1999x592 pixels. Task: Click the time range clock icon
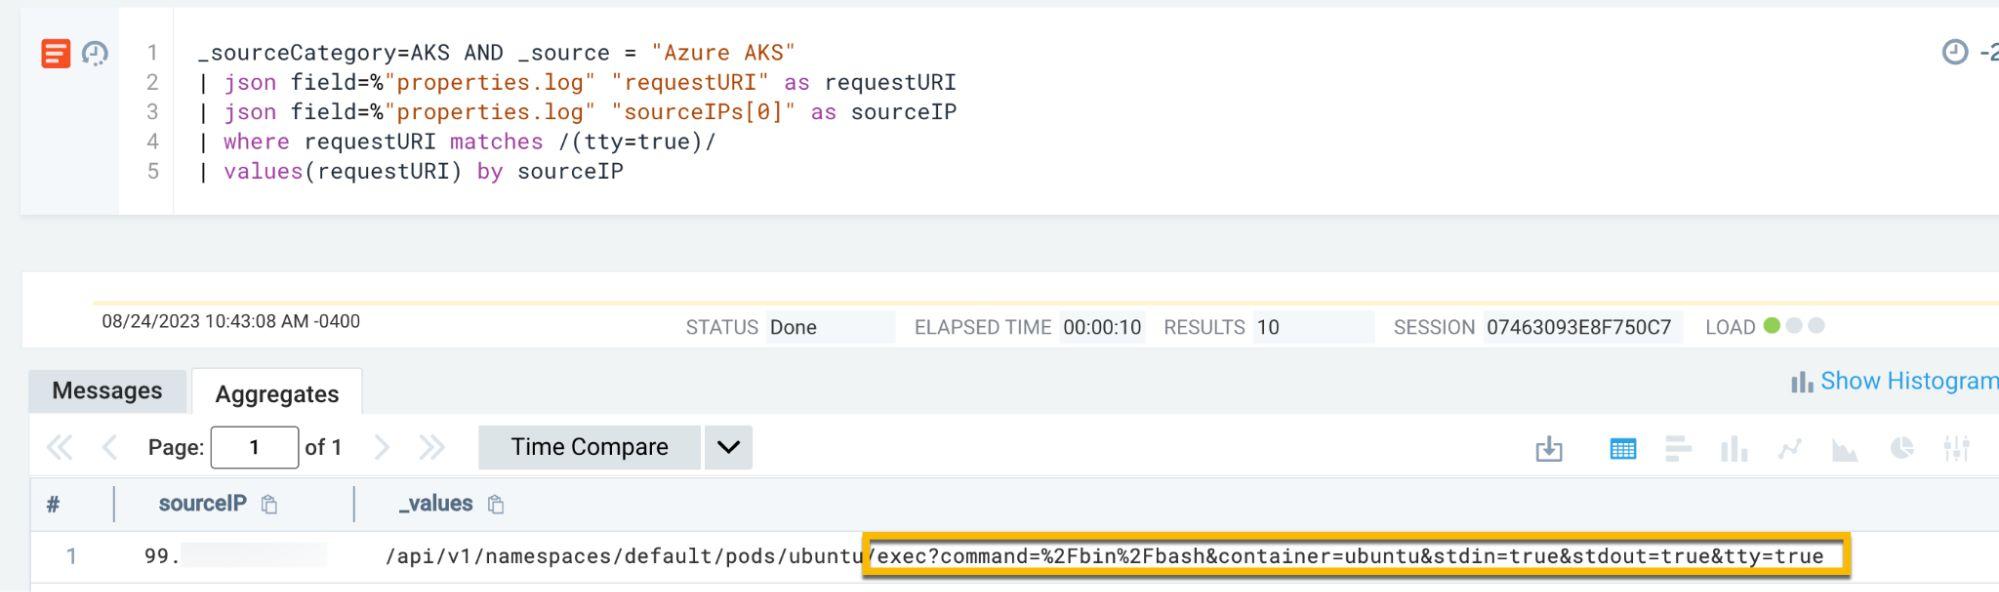pyautogui.click(x=1954, y=52)
